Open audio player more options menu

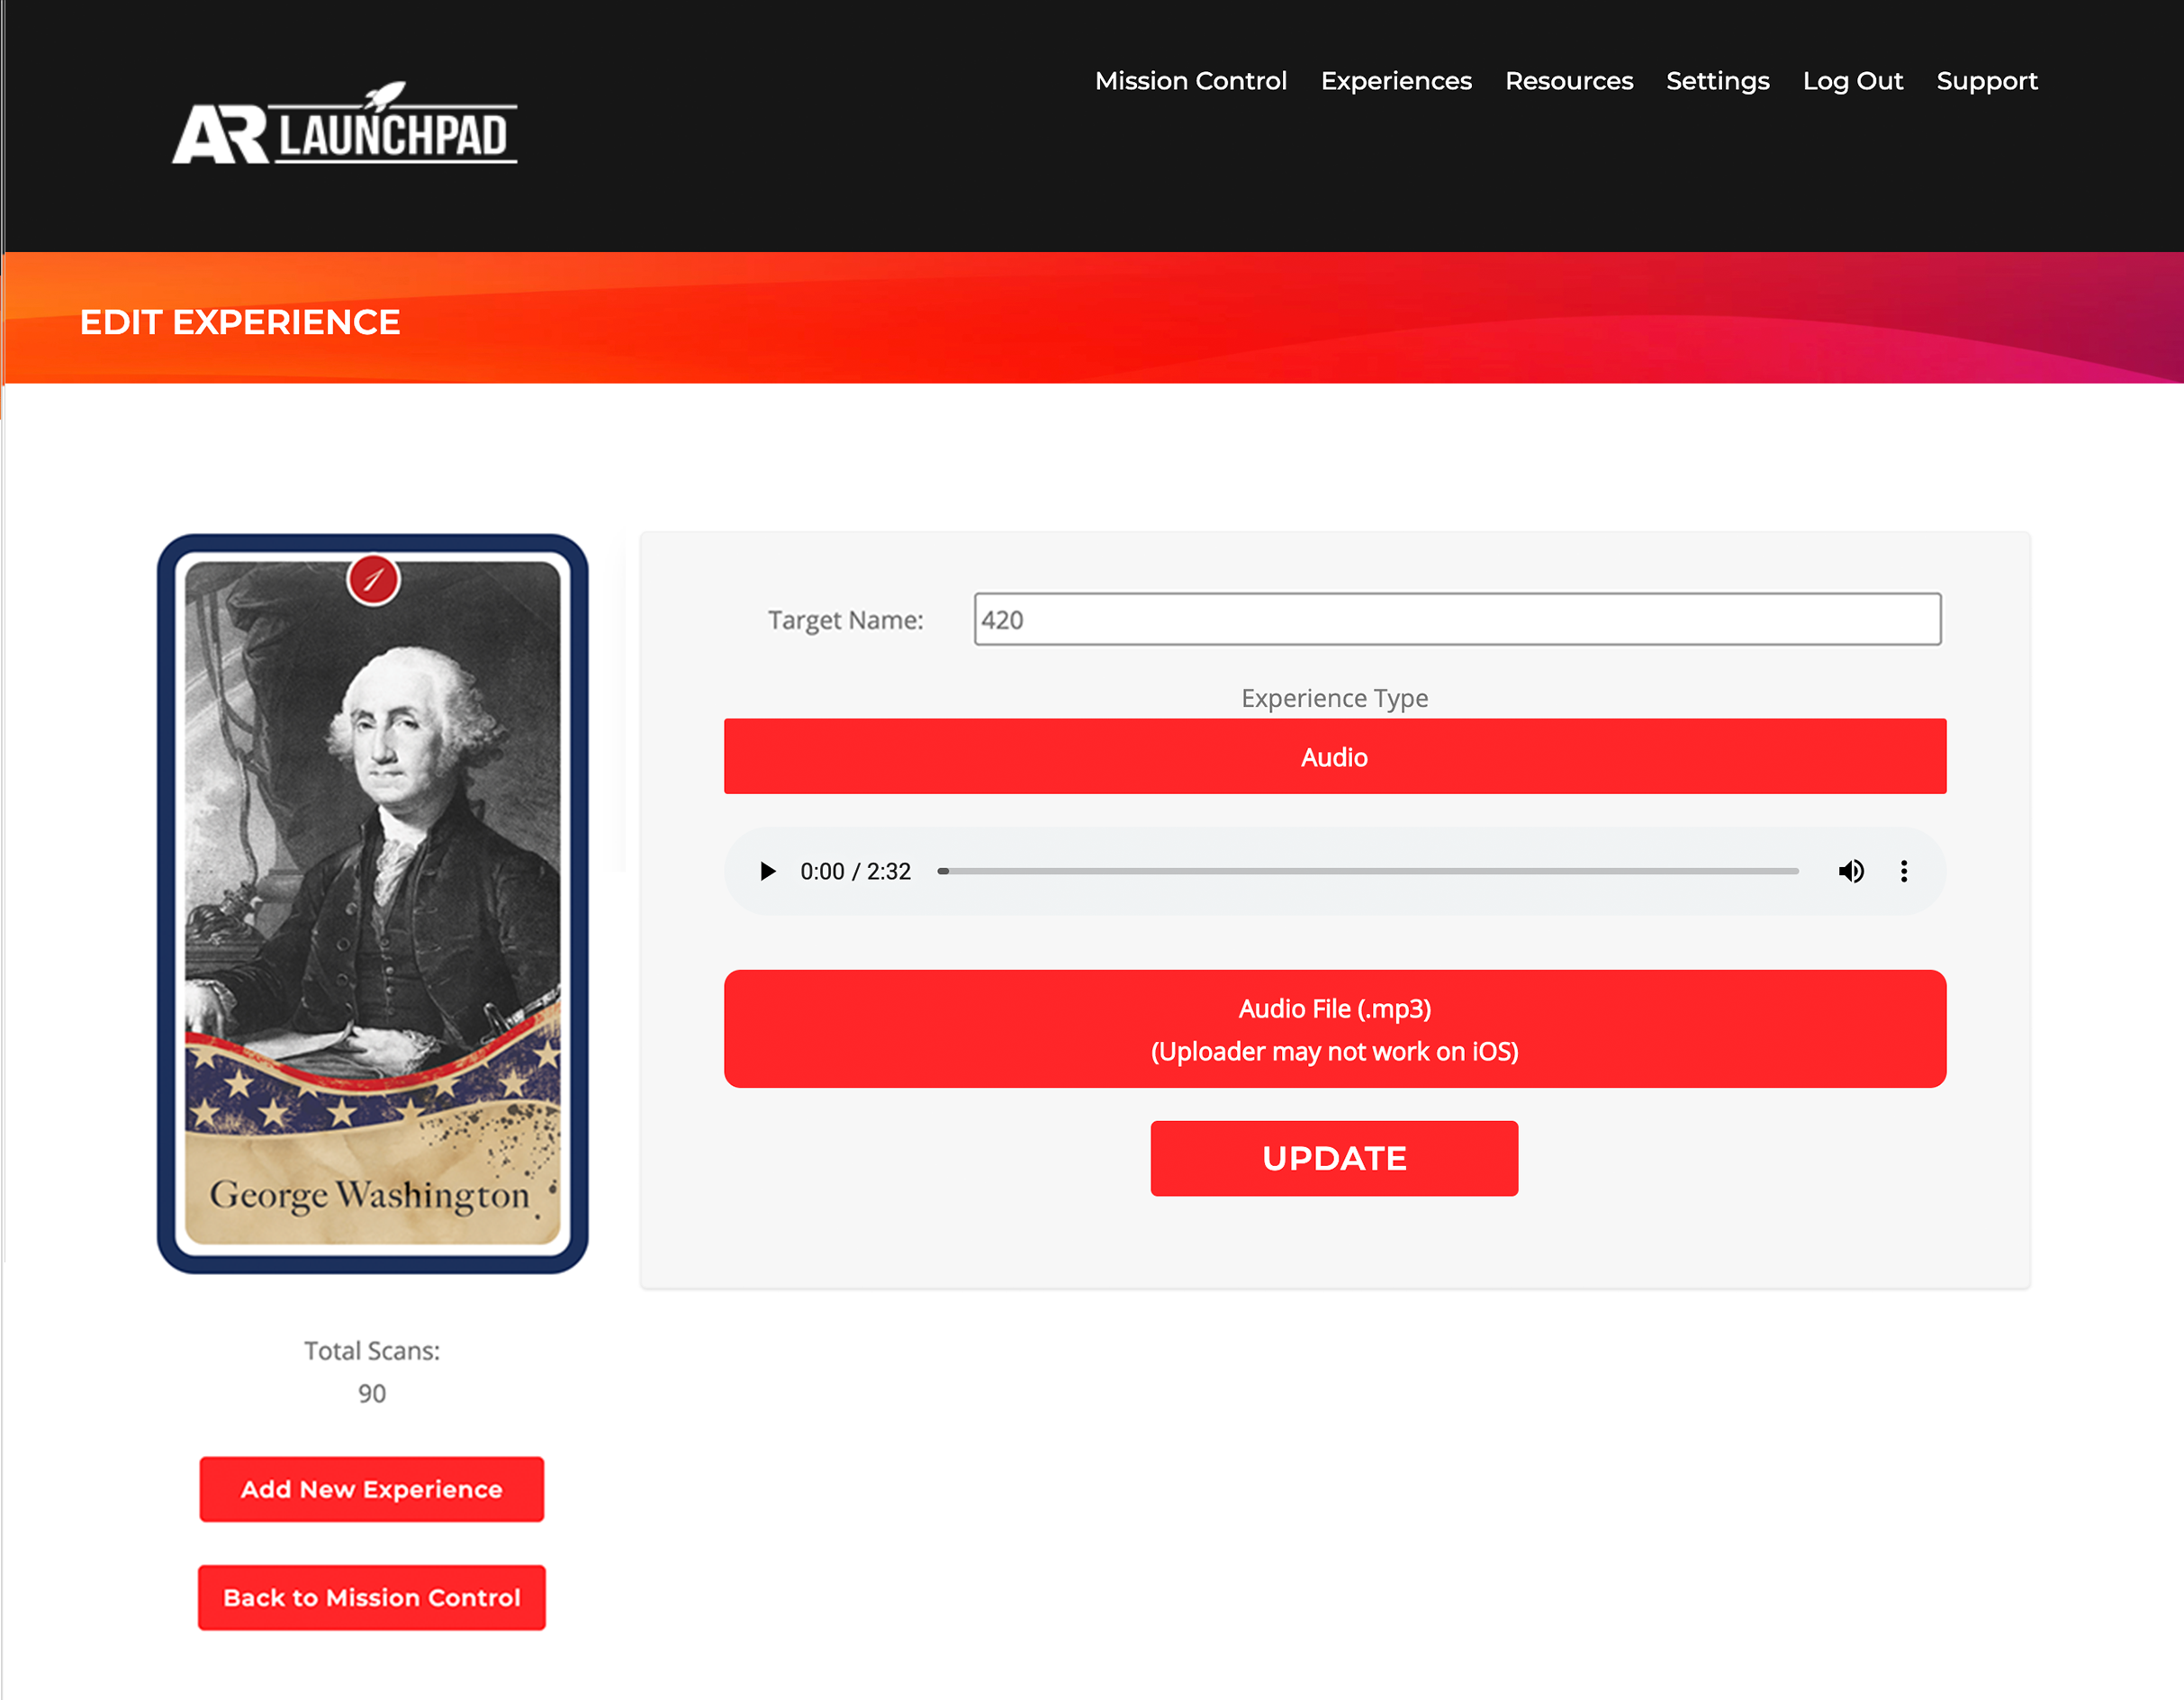pos(1904,871)
